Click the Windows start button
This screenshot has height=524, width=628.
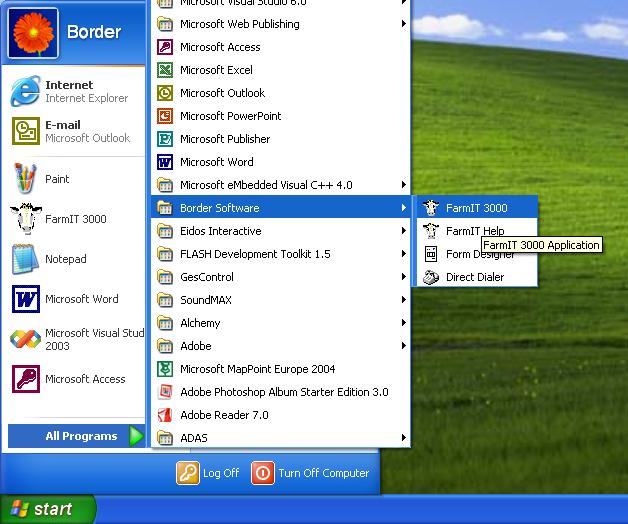[x=48, y=510]
